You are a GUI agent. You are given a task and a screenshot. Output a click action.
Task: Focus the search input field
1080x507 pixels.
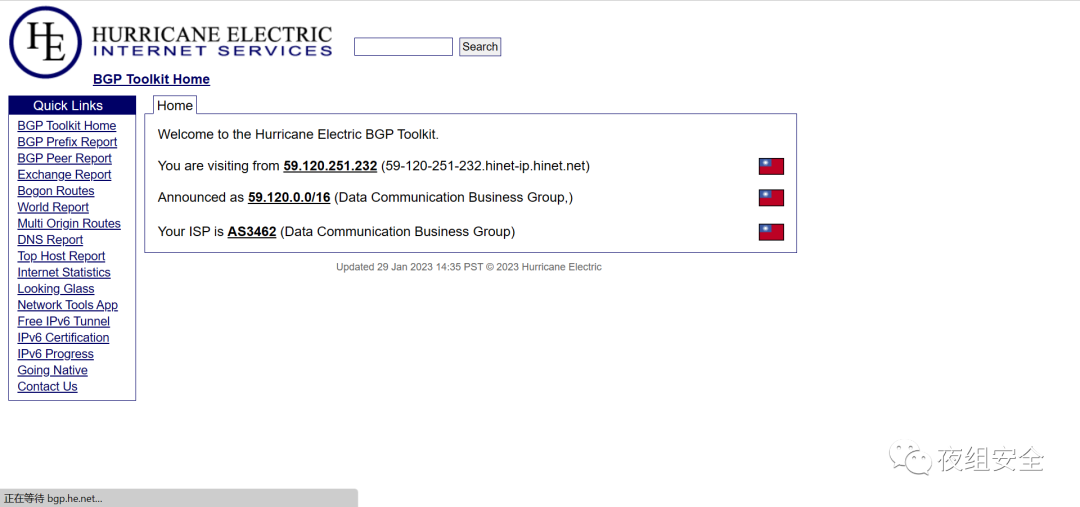403,47
